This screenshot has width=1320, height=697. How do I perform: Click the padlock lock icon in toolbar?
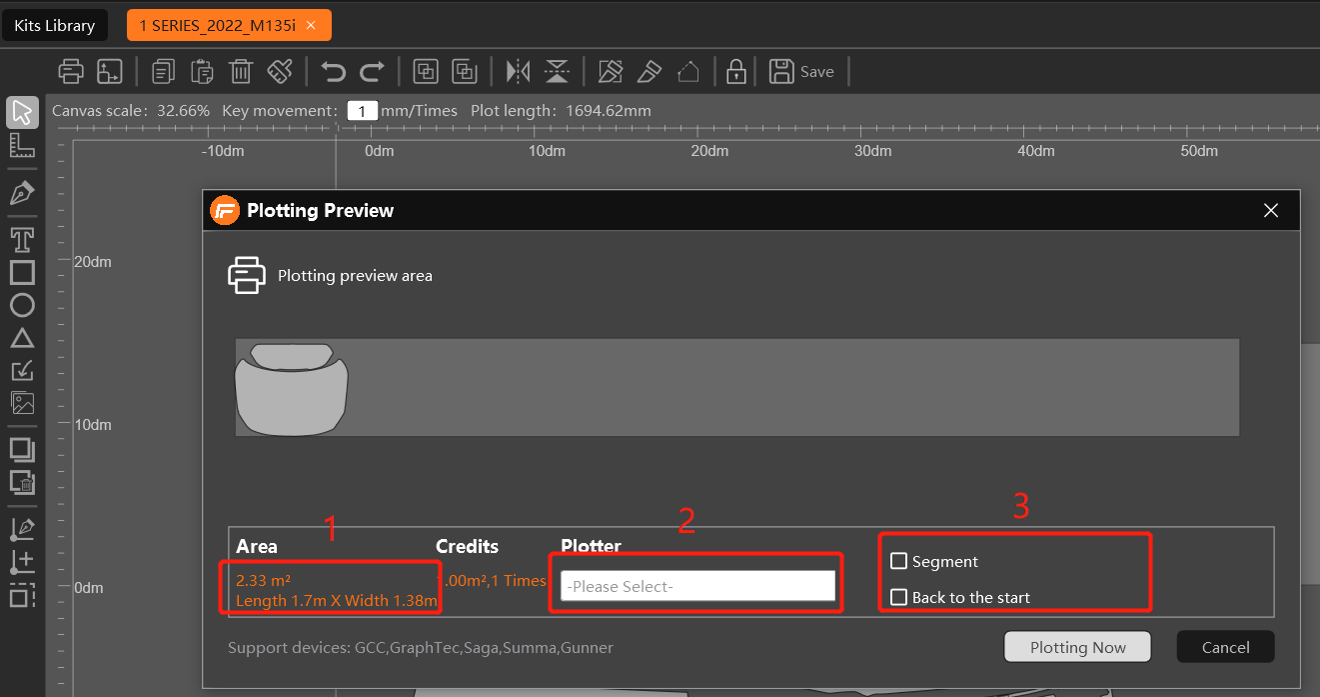736,71
